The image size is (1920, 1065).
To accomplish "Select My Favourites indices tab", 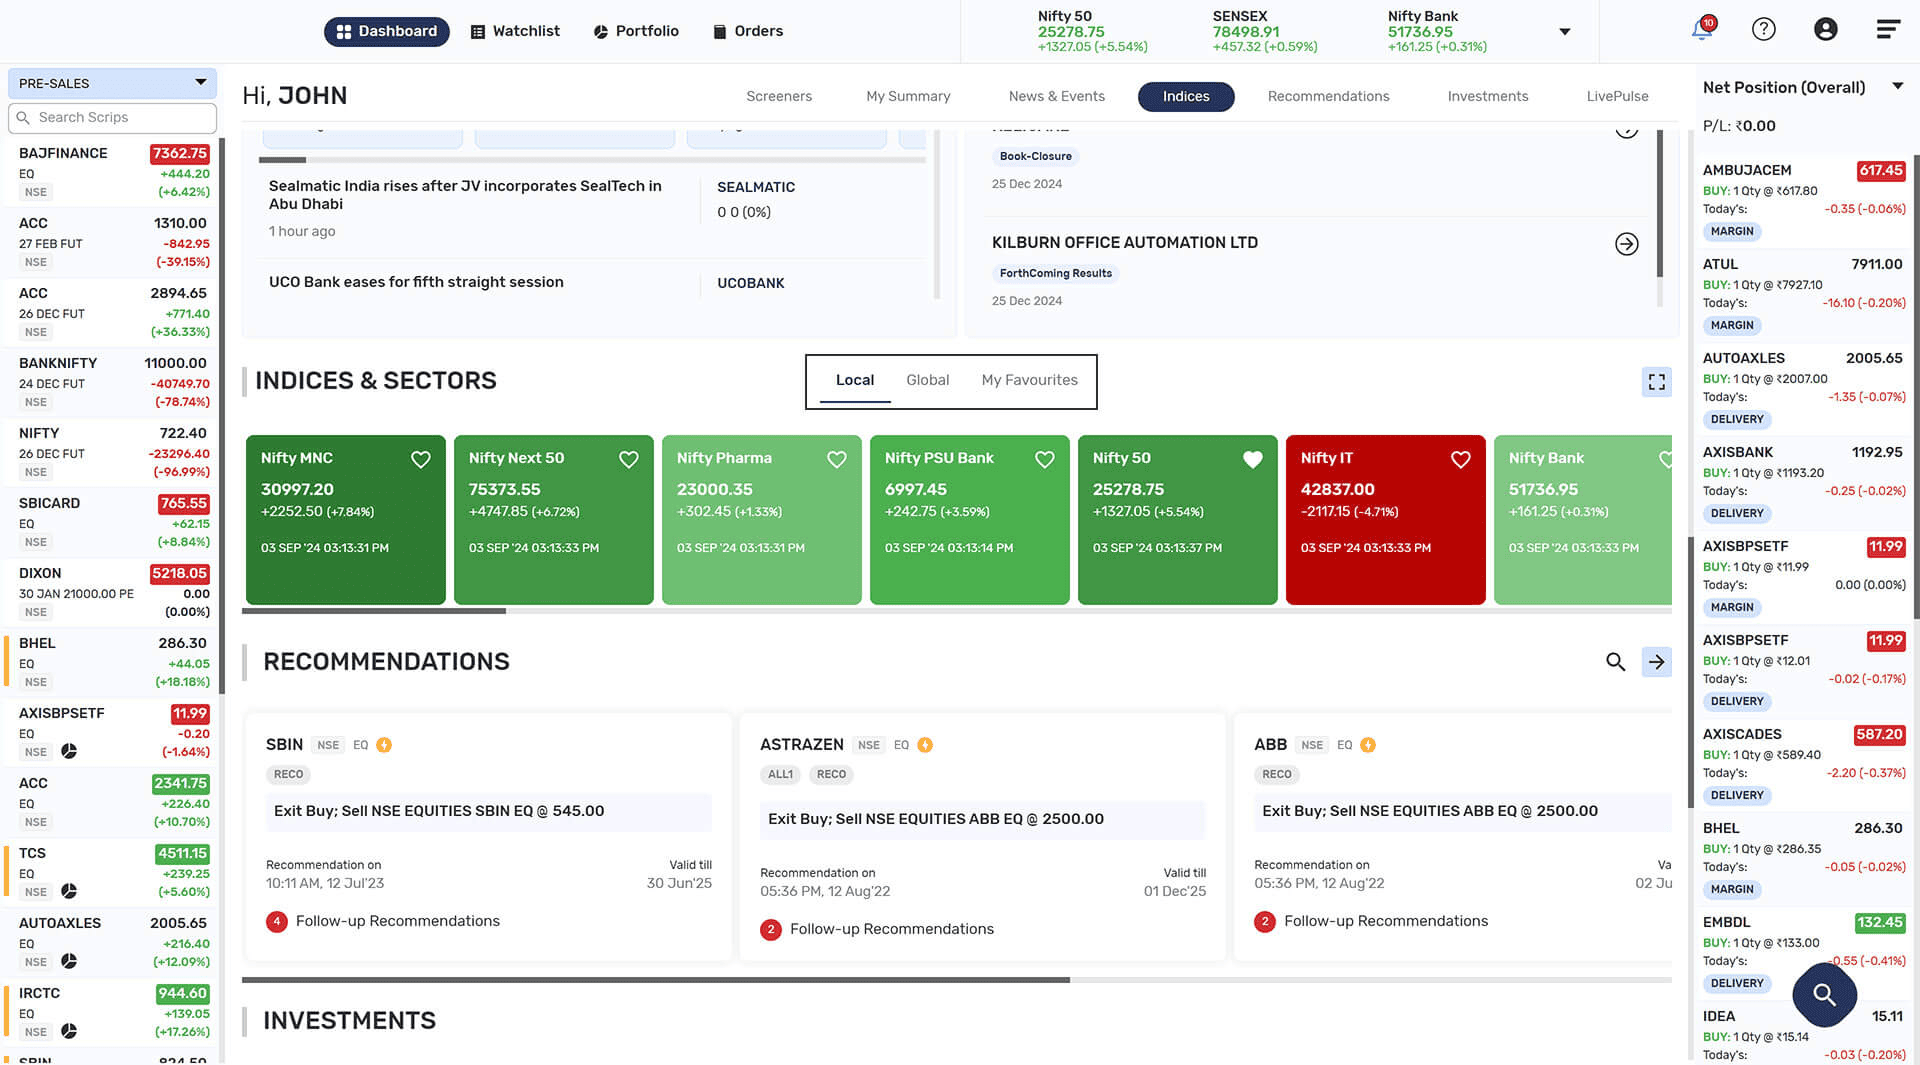I will click(1030, 380).
